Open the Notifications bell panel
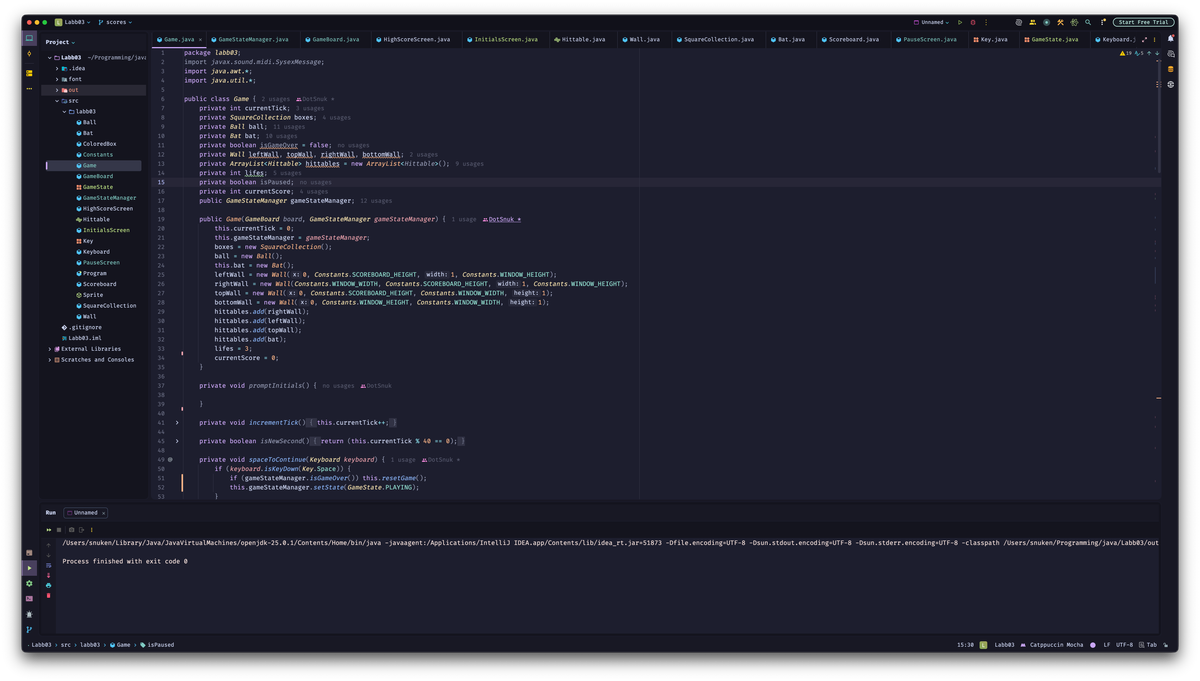 [1171, 39]
